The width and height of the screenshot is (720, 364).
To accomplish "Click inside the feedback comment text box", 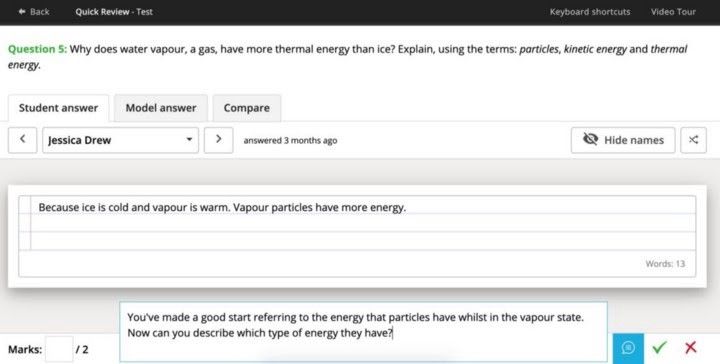I will pyautogui.click(x=363, y=331).
